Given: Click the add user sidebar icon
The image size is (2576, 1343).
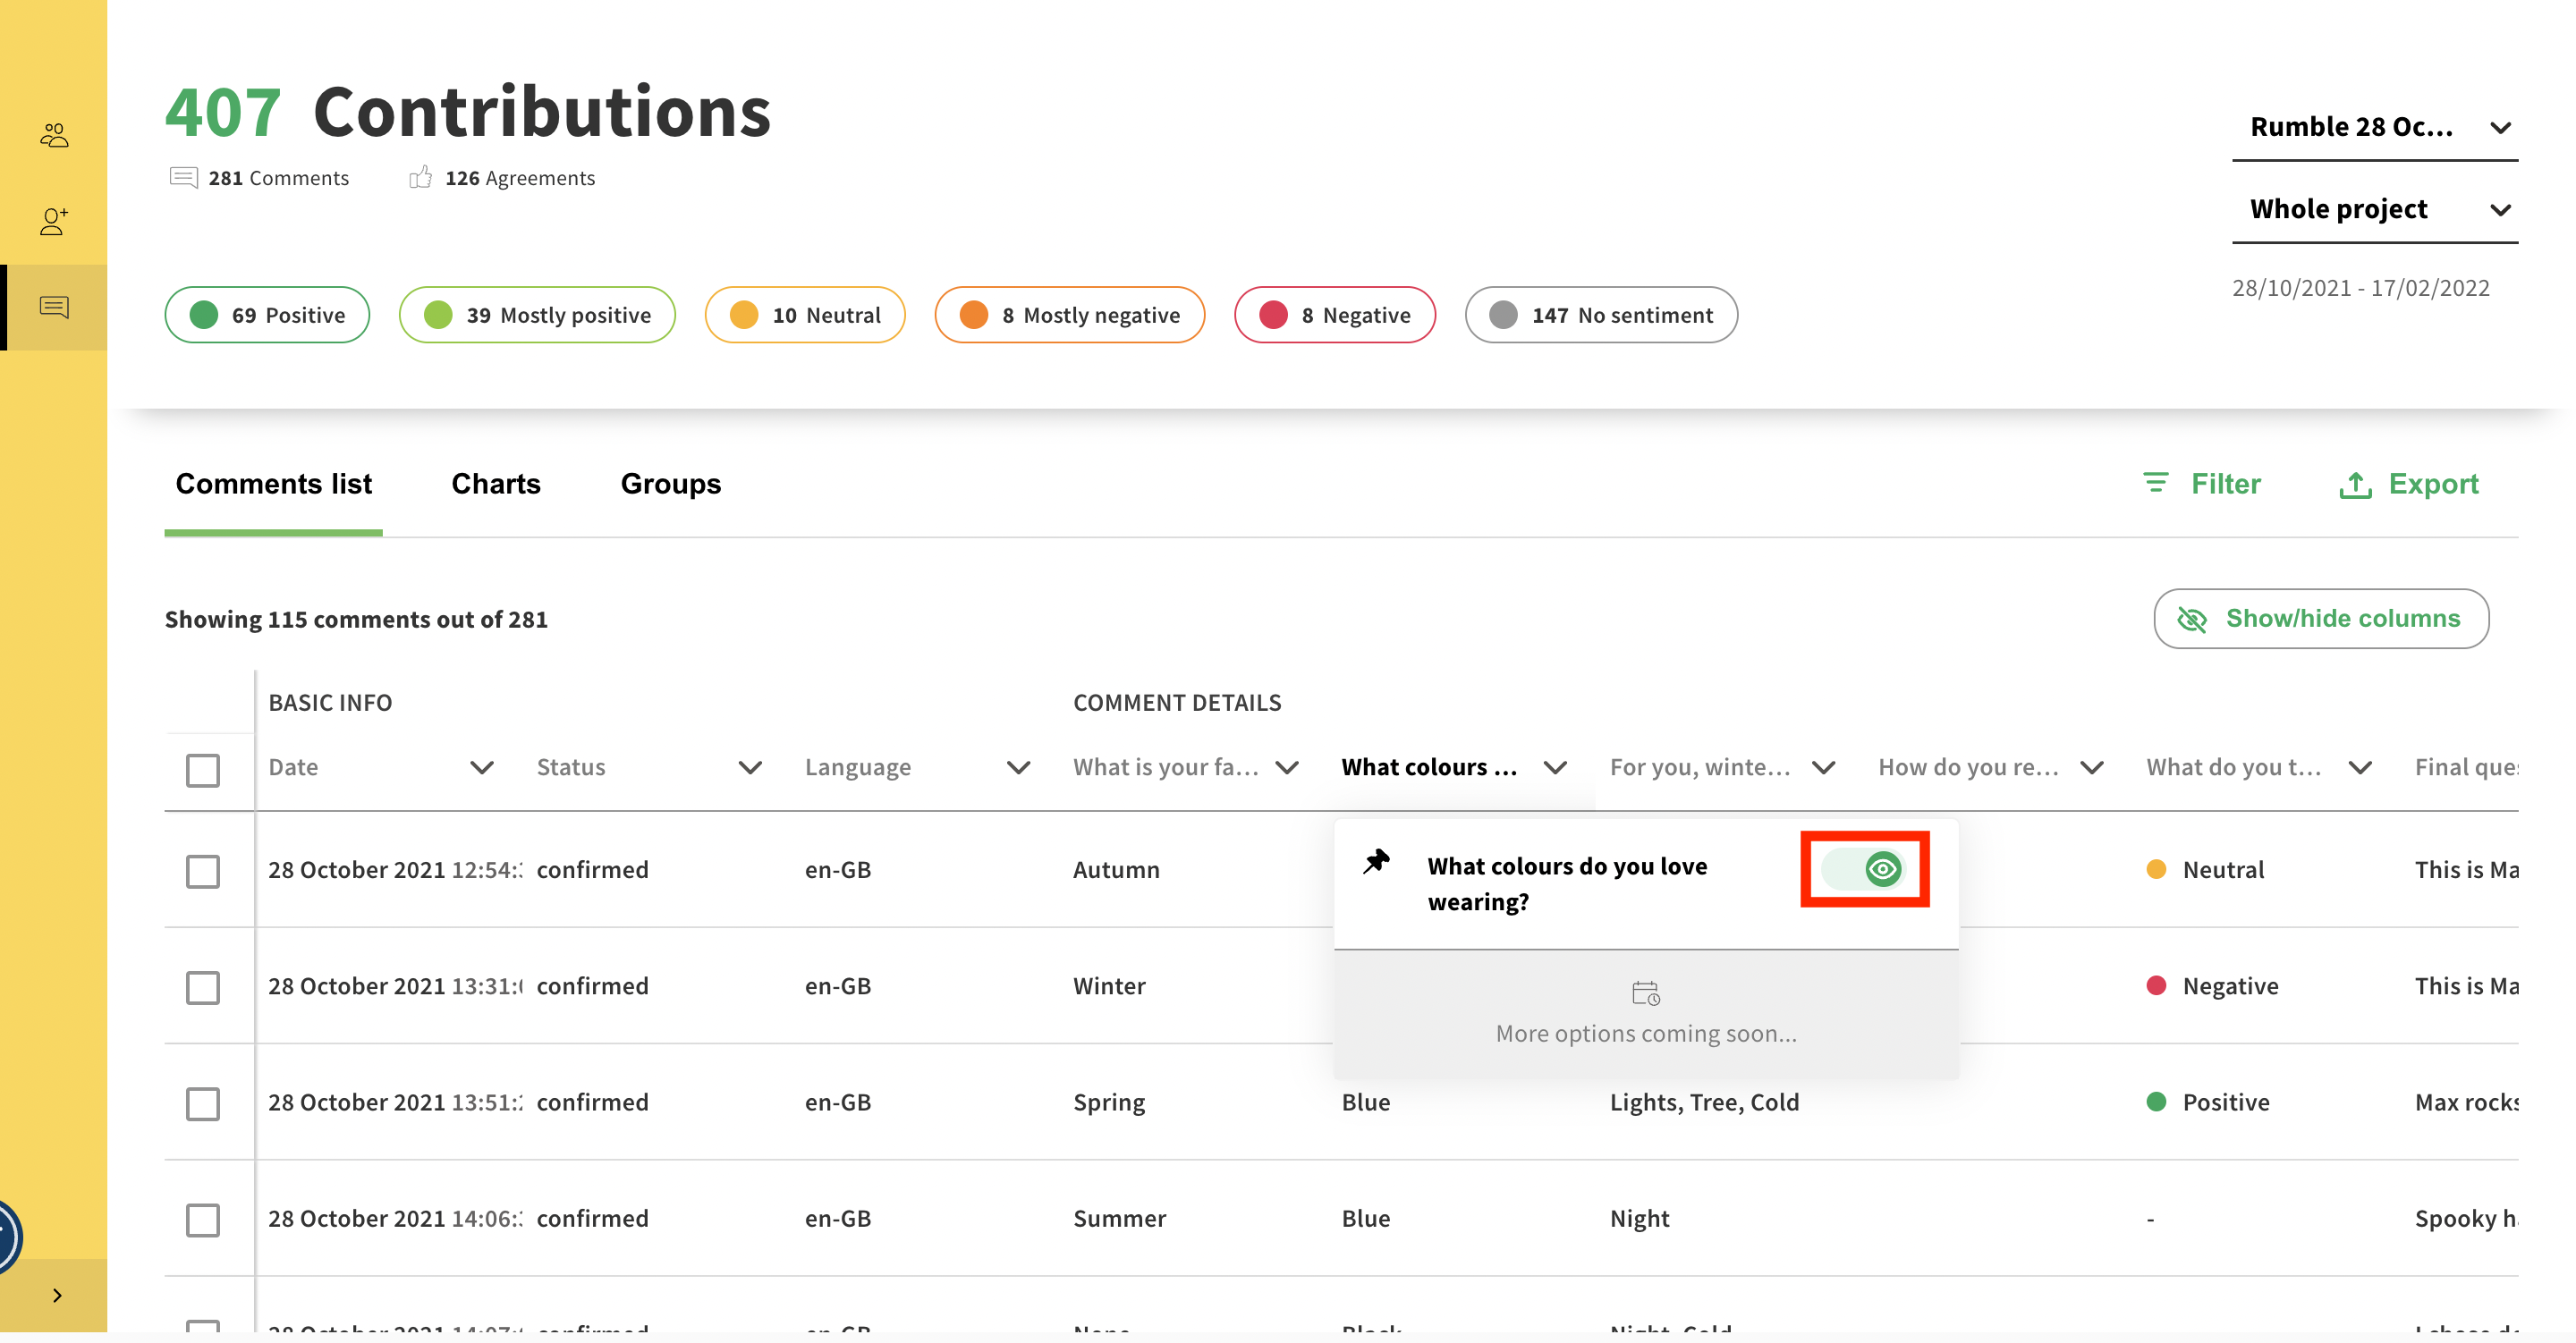Looking at the screenshot, I should pyautogui.click(x=54, y=221).
